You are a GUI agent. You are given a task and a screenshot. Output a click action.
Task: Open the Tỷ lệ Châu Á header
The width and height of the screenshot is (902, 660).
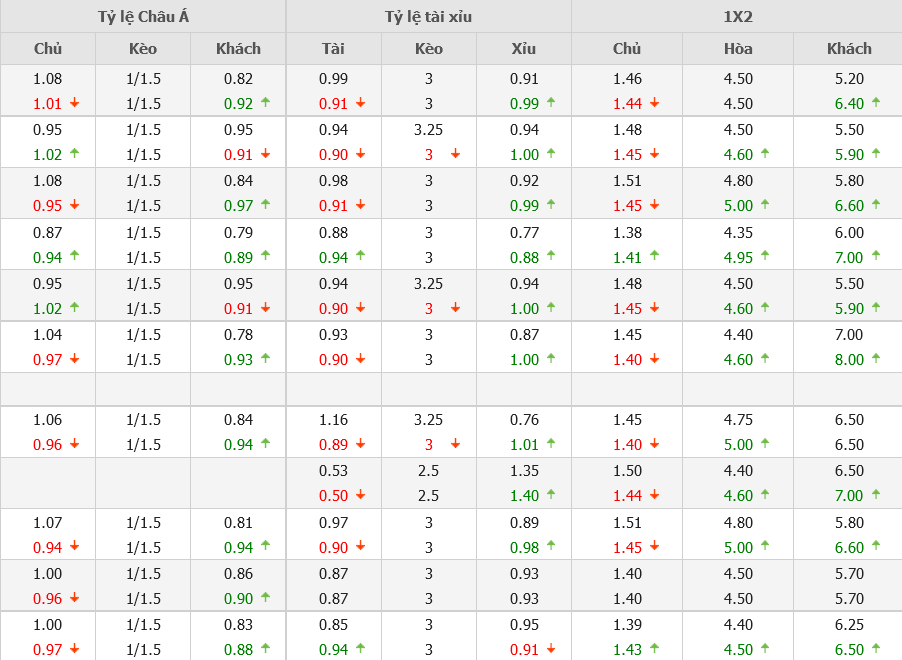coord(143,16)
